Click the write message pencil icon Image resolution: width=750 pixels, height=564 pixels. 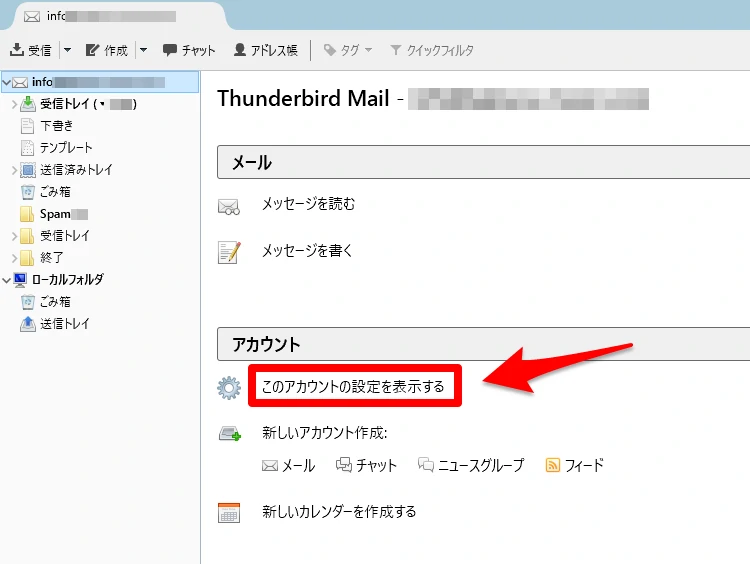pos(229,252)
